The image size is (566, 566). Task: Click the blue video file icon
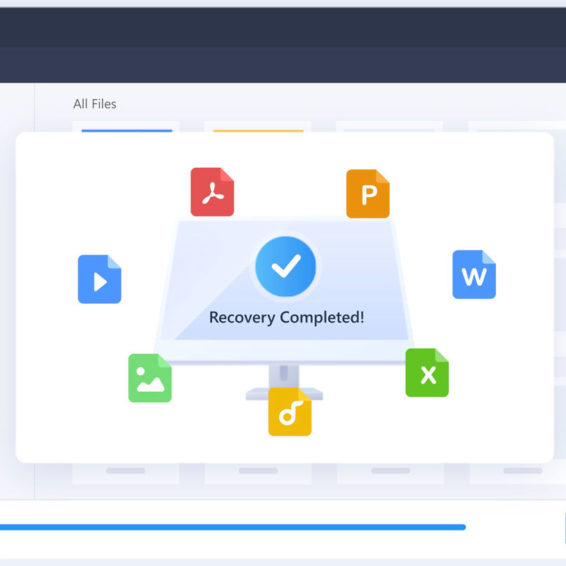tap(100, 279)
